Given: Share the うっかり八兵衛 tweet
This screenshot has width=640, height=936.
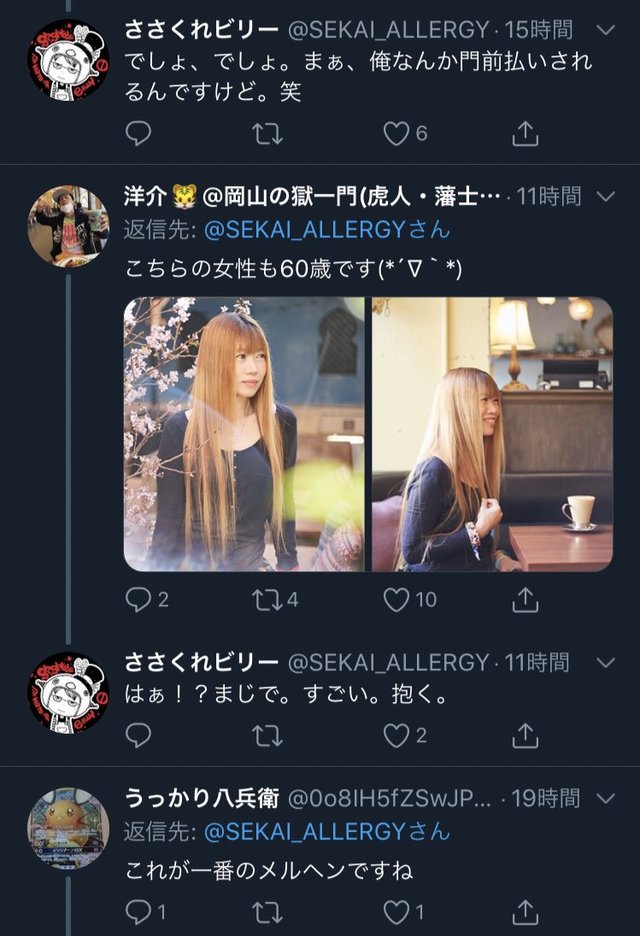Looking at the screenshot, I should (525, 912).
